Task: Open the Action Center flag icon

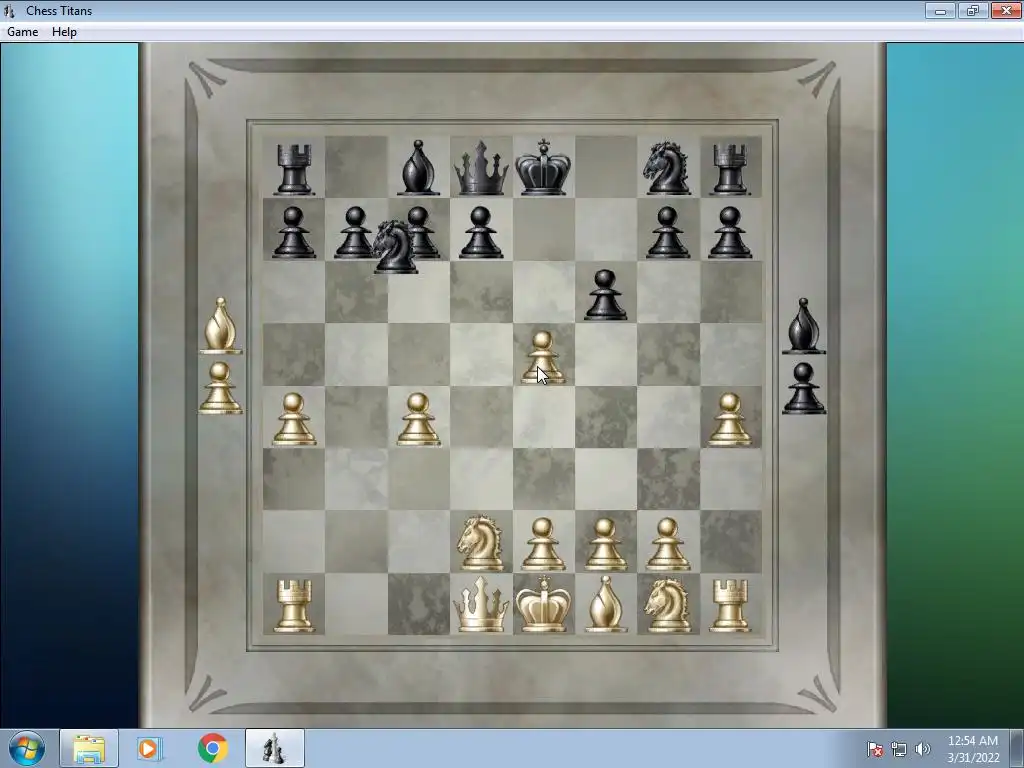Action: [875, 749]
